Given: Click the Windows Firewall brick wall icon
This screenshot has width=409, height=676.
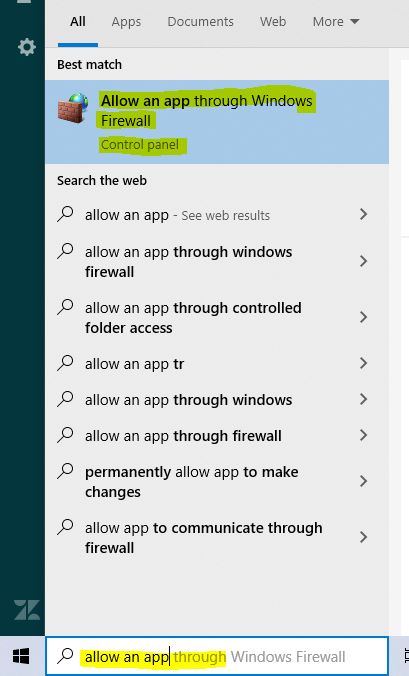Looking at the screenshot, I should pos(74,108).
